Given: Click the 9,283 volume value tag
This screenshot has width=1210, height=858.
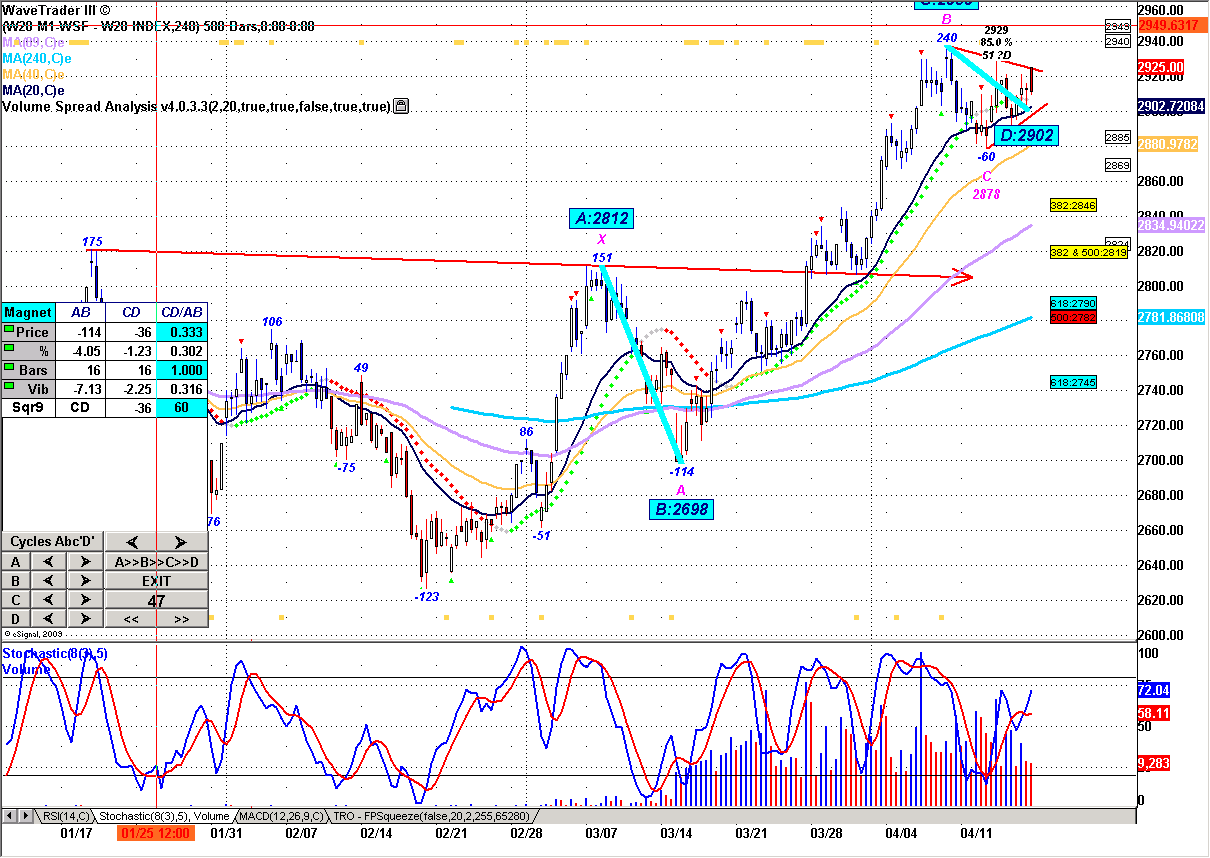Looking at the screenshot, I should coord(1154,763).
